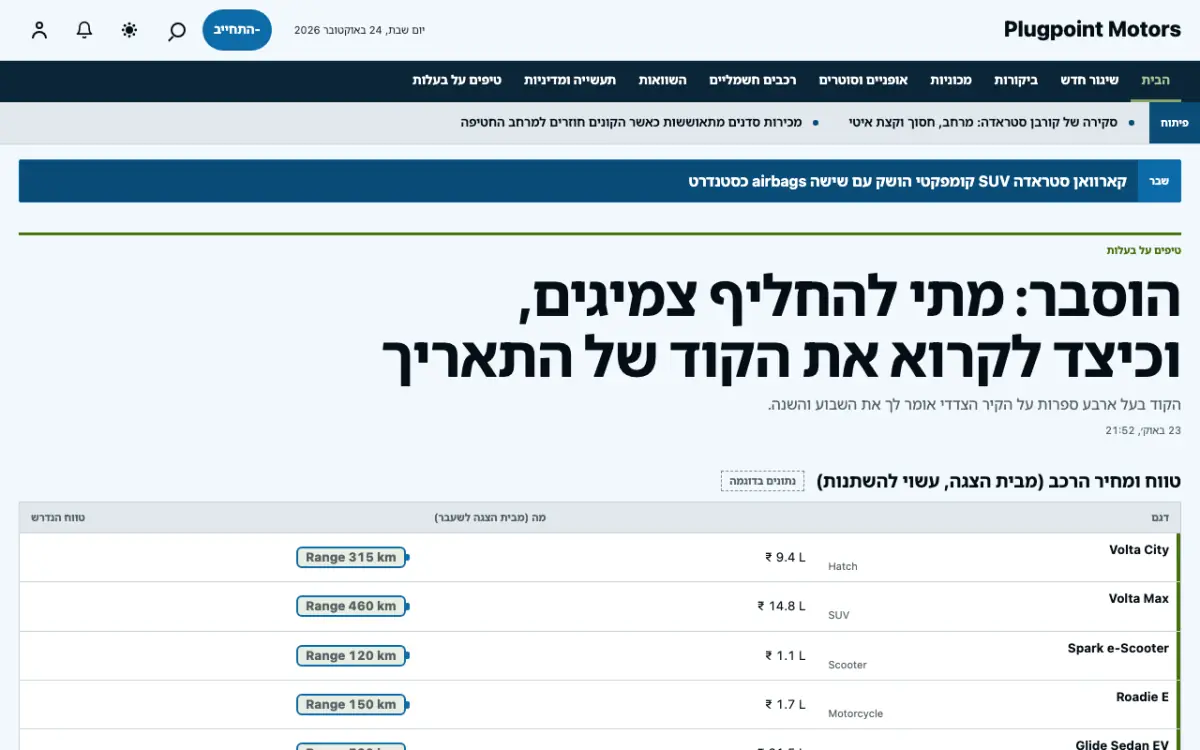
Task: Click the ₹ 1.7 L price
Action: (785, 705)
